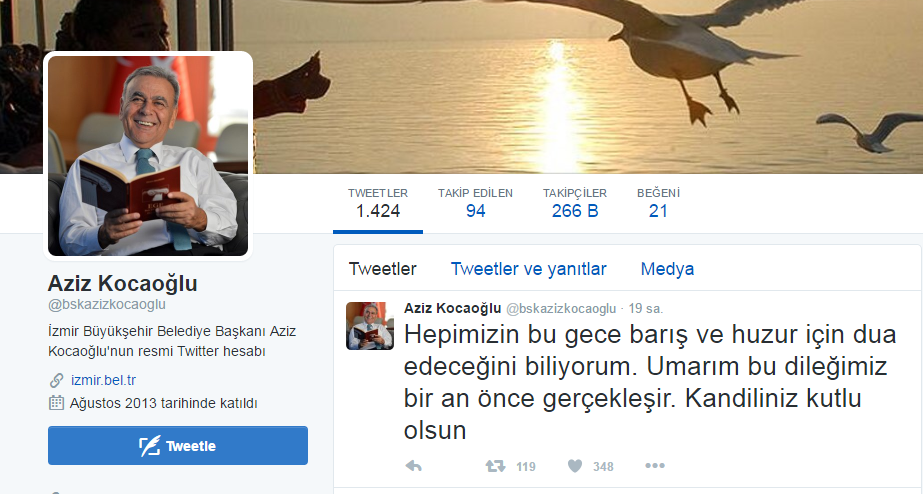
Task: Click the feather quill icon on Tweetle button
Action: pyautogui.click(x=149, y=446)
